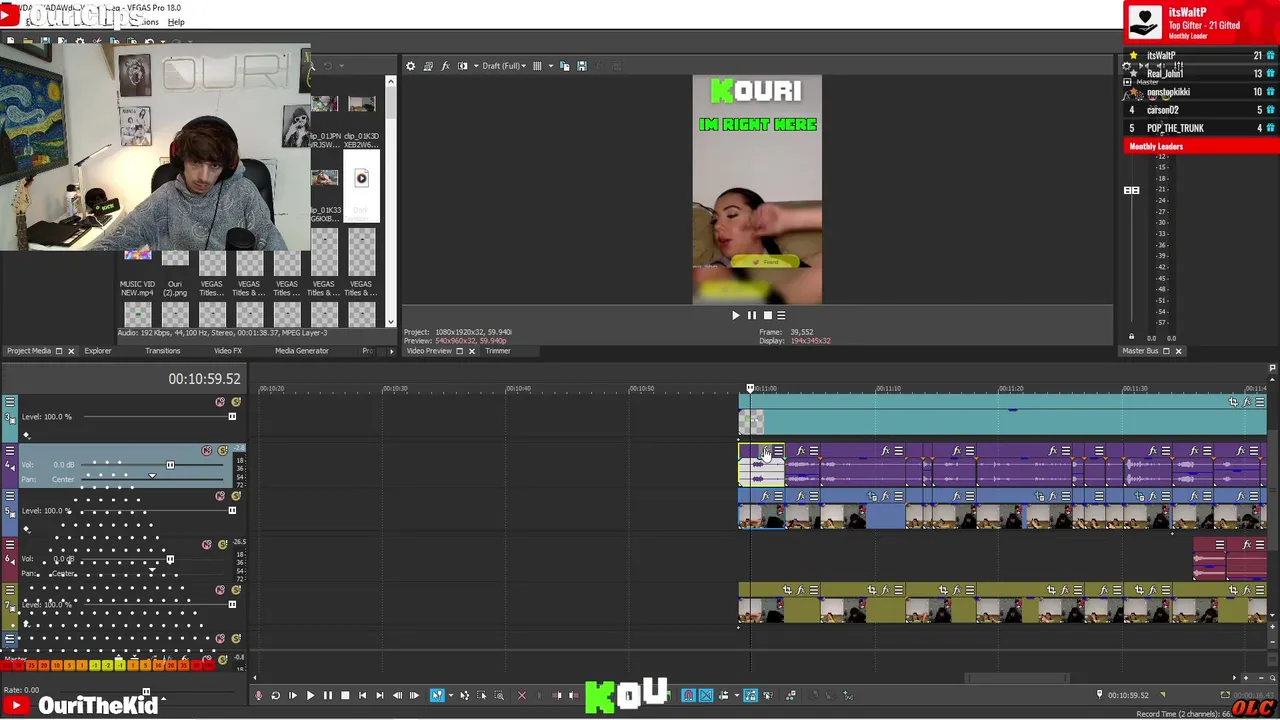This screenshot has height=720, width=1280.
Task: Solo video track 3
Action: [x=236, y=402]
